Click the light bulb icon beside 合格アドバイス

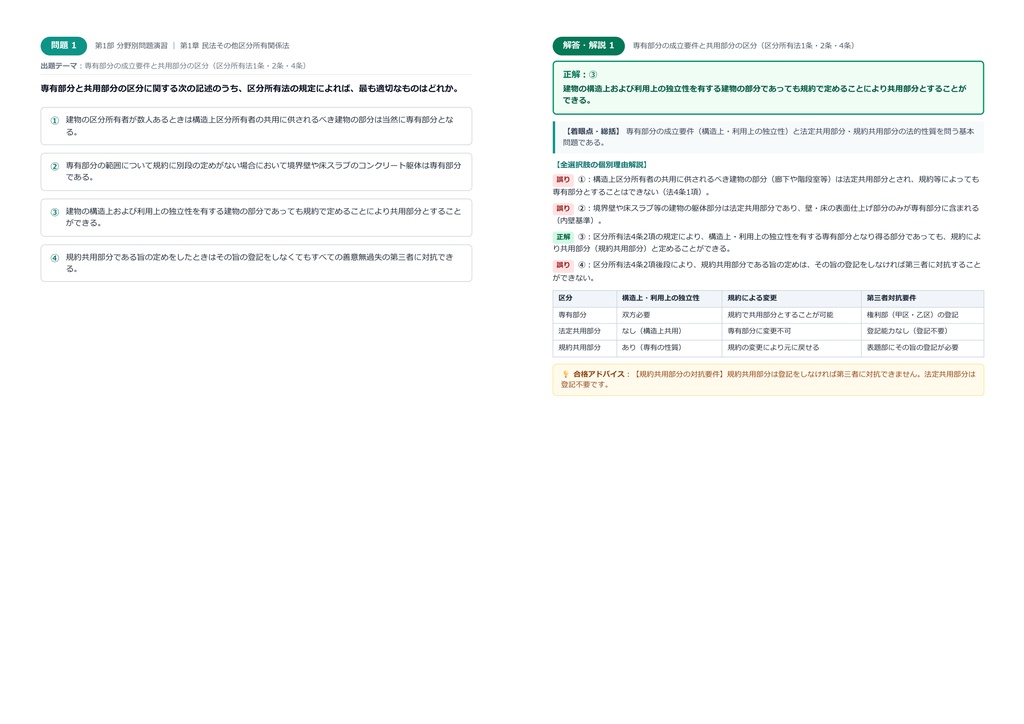(566, 374)
